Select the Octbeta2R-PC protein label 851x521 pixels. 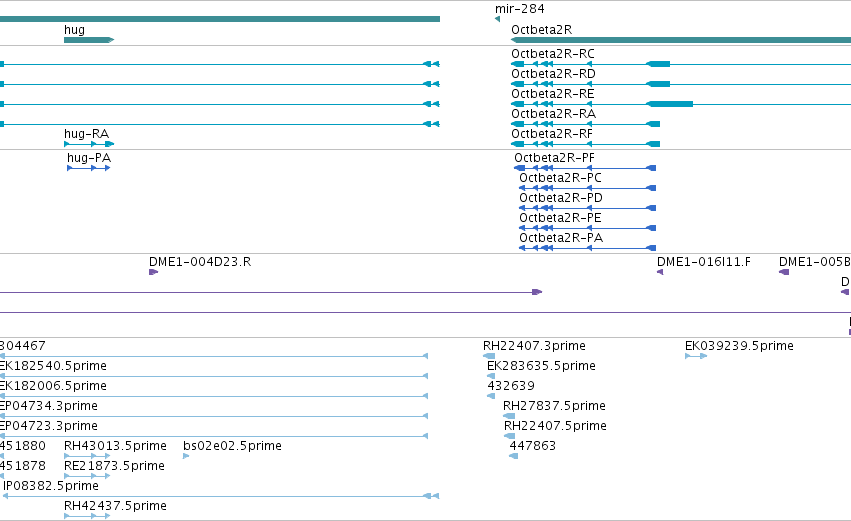(560, 178)
